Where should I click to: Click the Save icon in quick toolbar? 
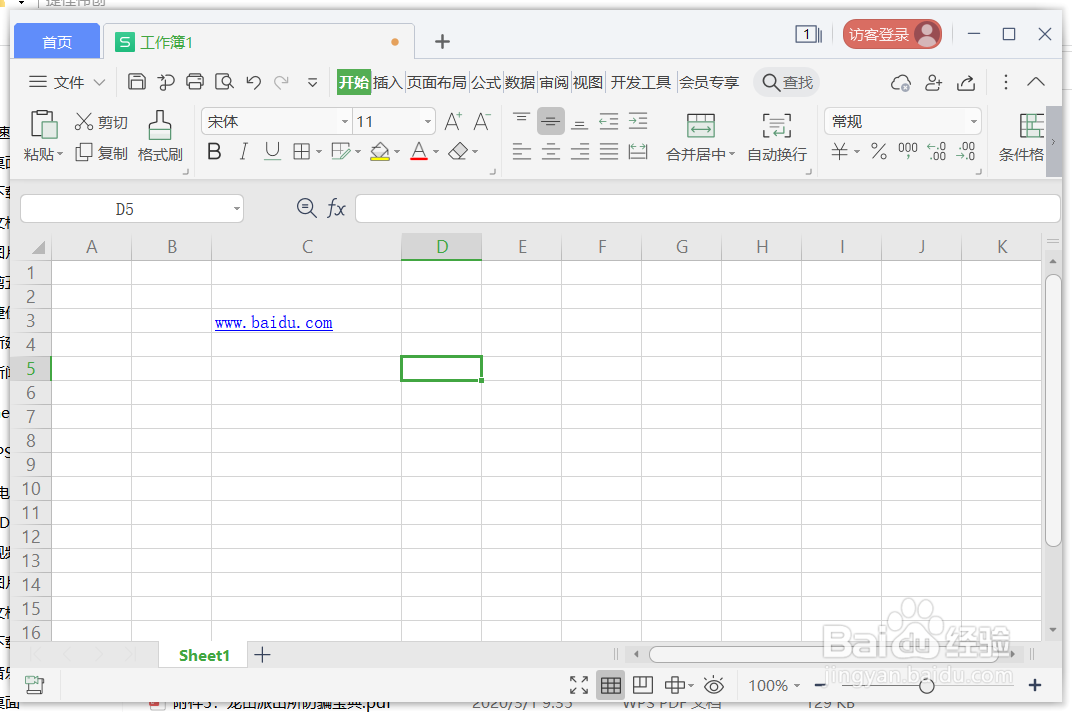click(137, 82)
